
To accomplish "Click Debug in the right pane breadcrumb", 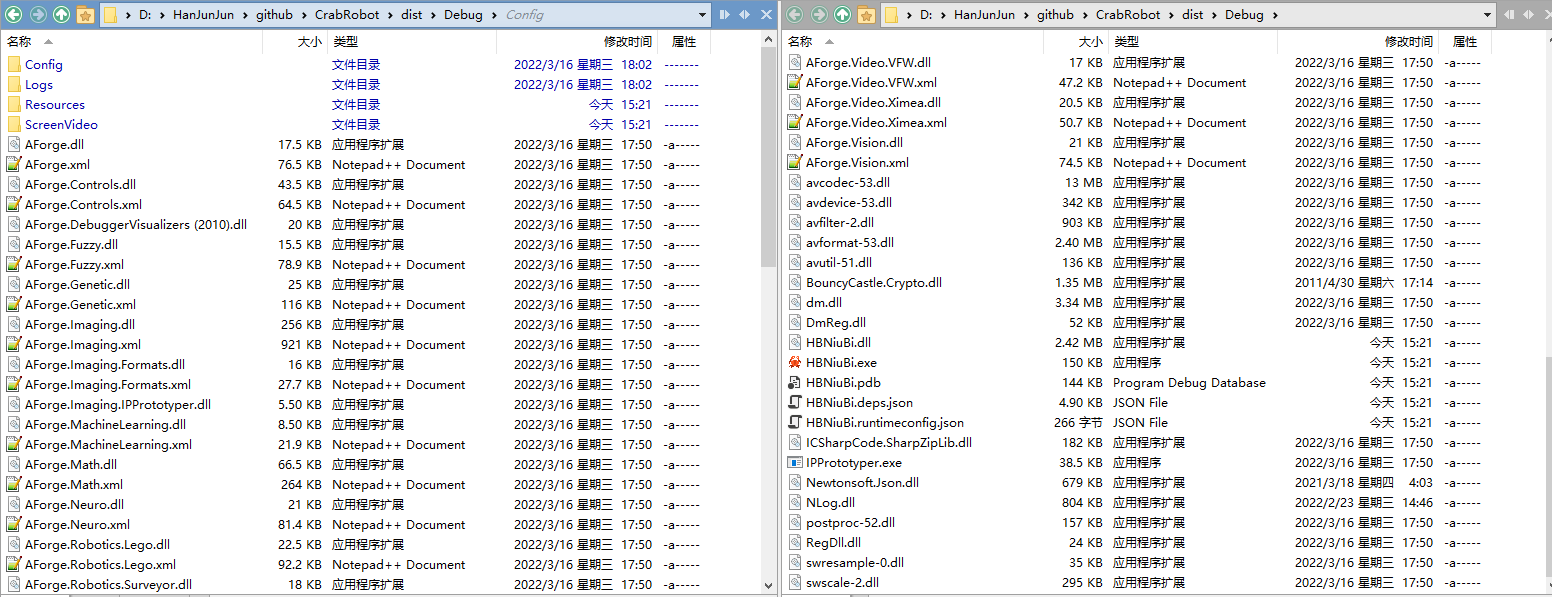I will coord(1244,15).
